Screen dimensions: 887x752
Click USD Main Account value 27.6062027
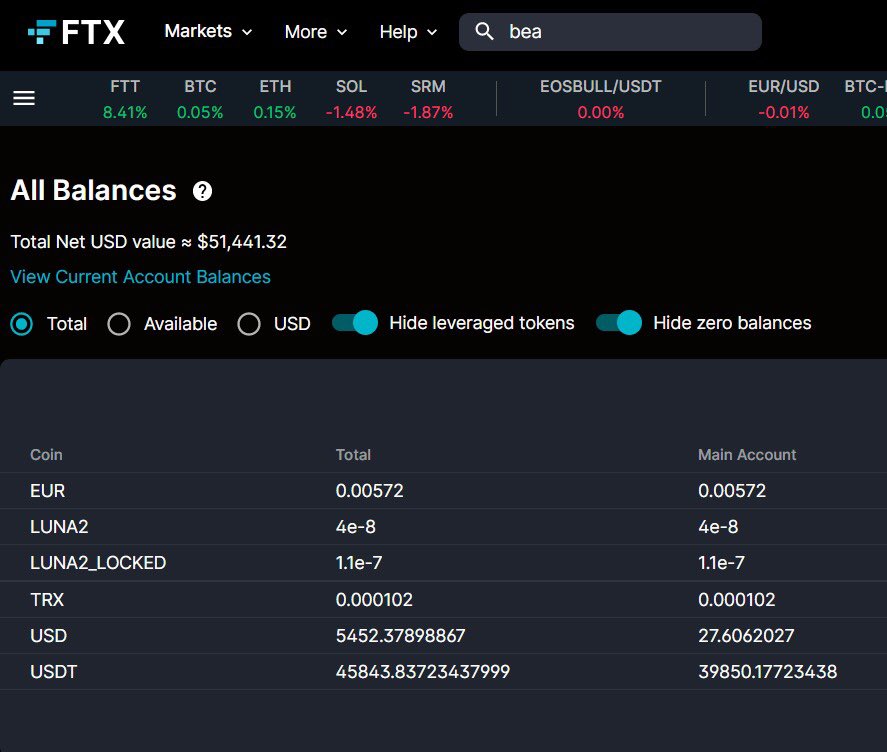point(746,635)
